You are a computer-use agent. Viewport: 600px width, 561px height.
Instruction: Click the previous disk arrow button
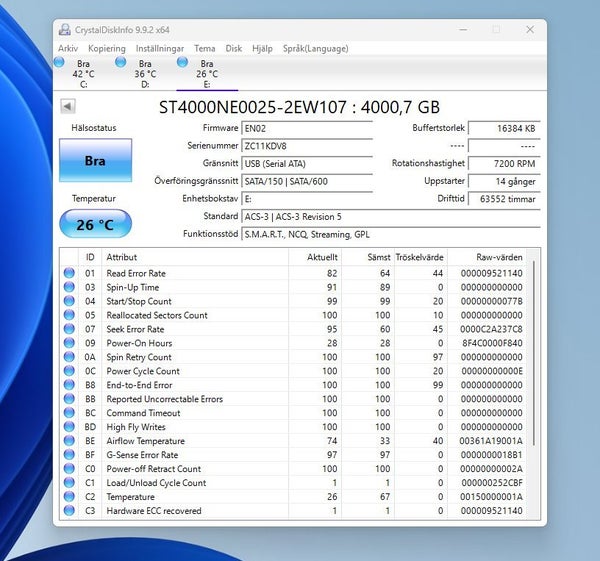(68, 106)
